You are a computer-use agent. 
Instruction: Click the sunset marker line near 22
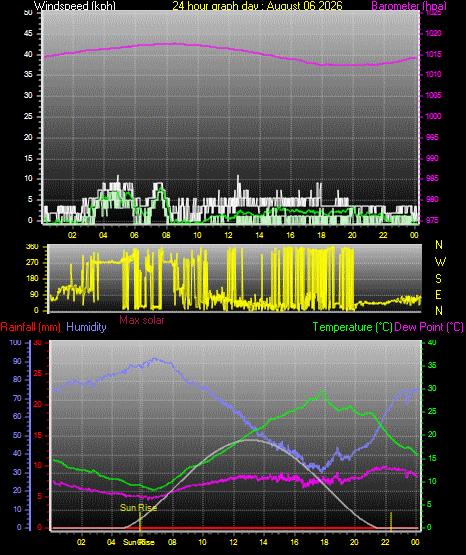(x=391, y=522)
